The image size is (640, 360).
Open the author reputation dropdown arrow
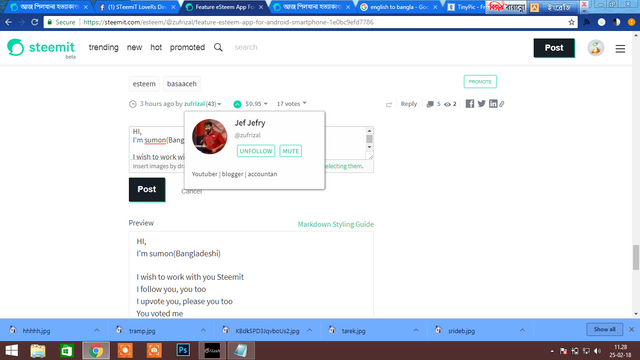coord(219,104)
